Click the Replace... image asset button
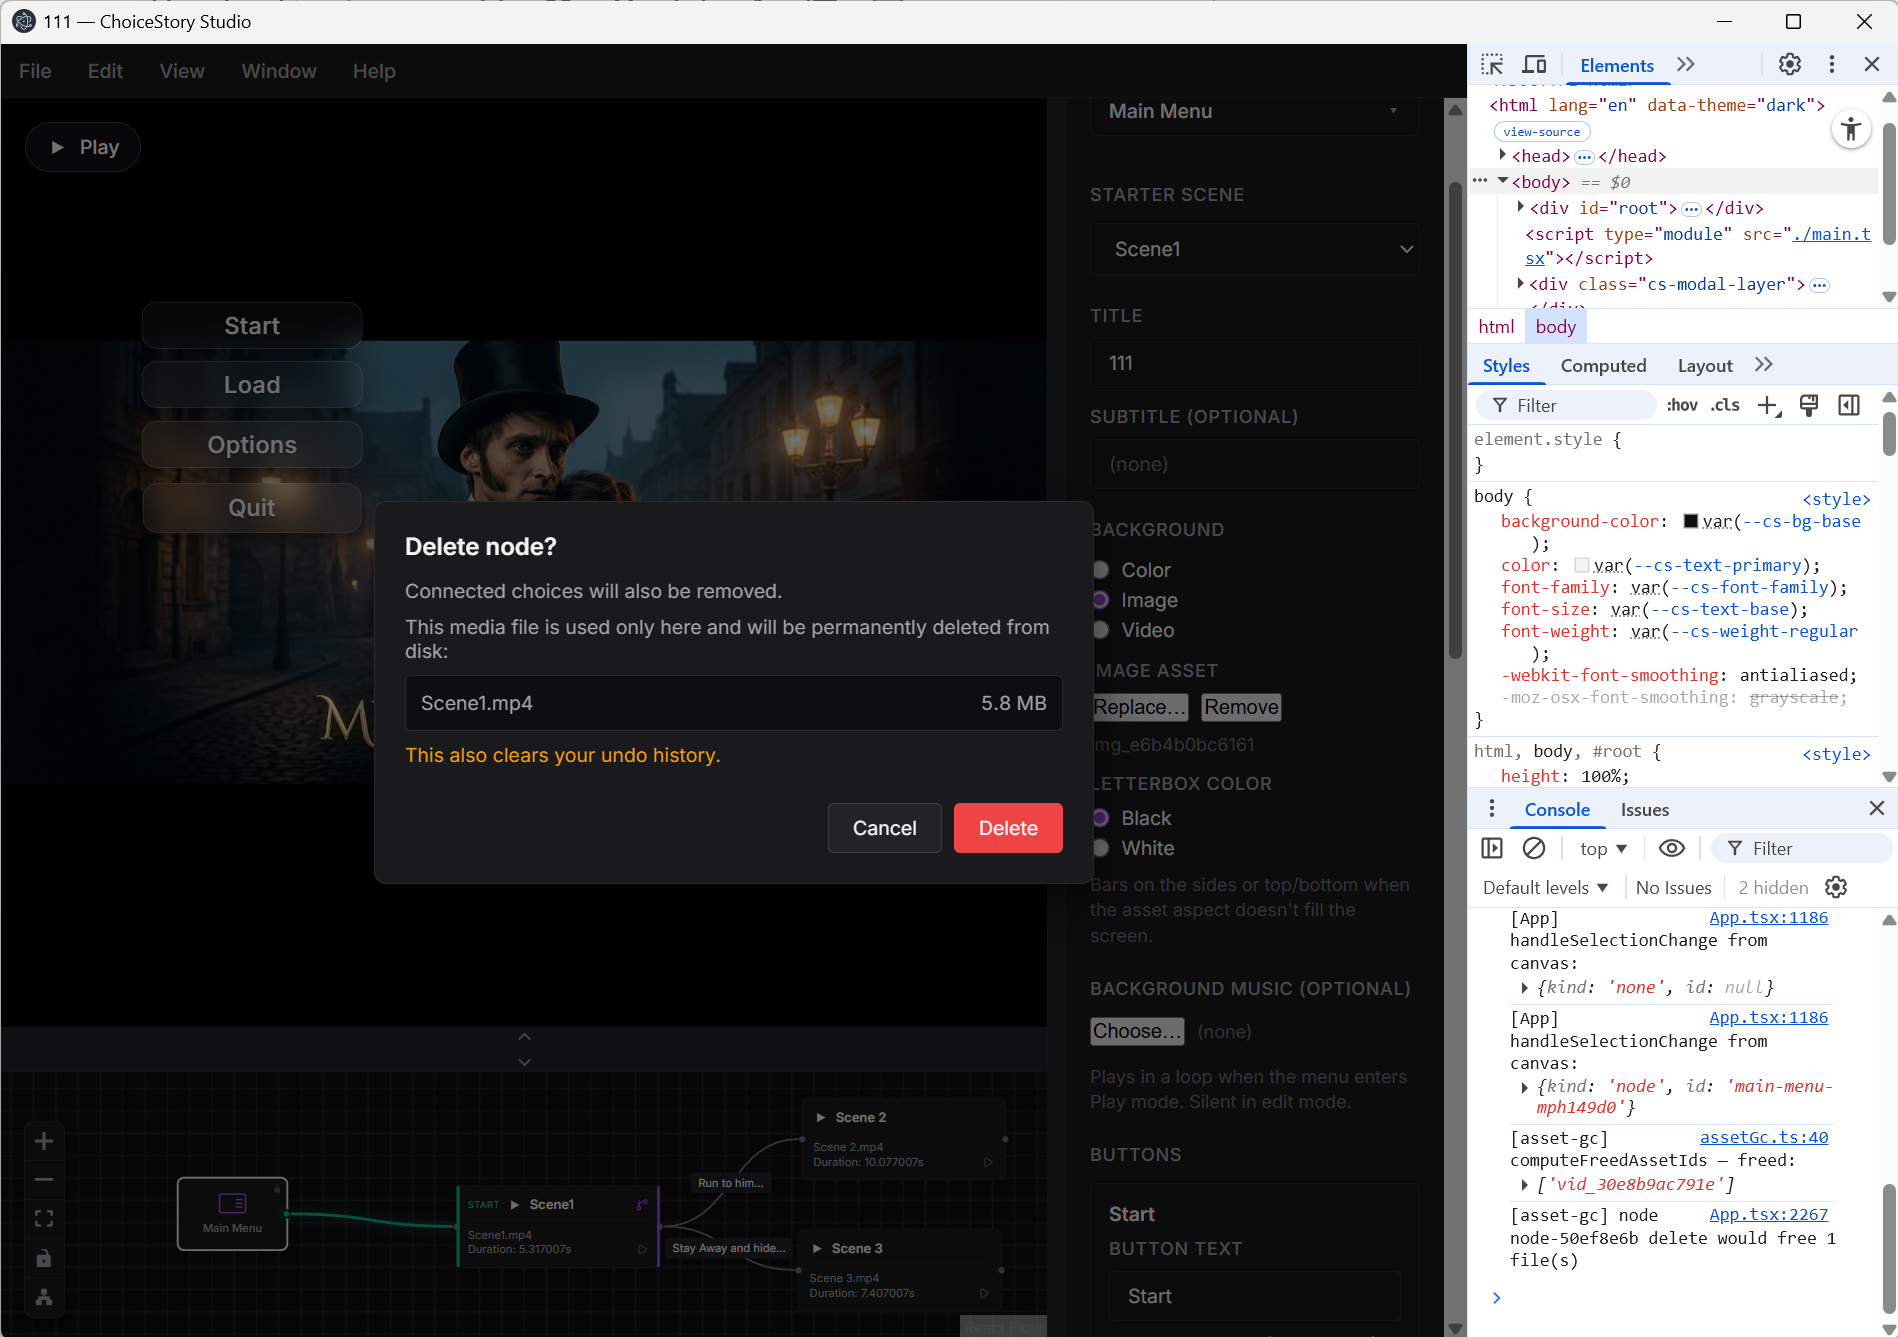The width and height of the screenshot is (1898, 1337). coord(1140,707)
